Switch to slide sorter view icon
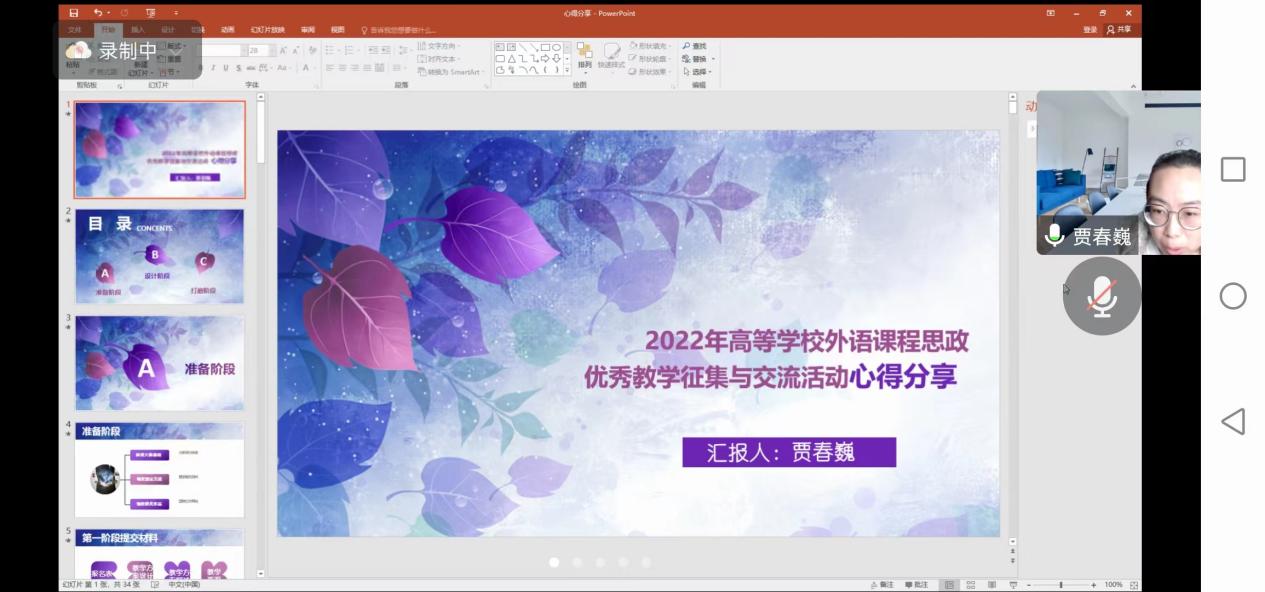Viewport: 1265px width, 592px height. 970,585
